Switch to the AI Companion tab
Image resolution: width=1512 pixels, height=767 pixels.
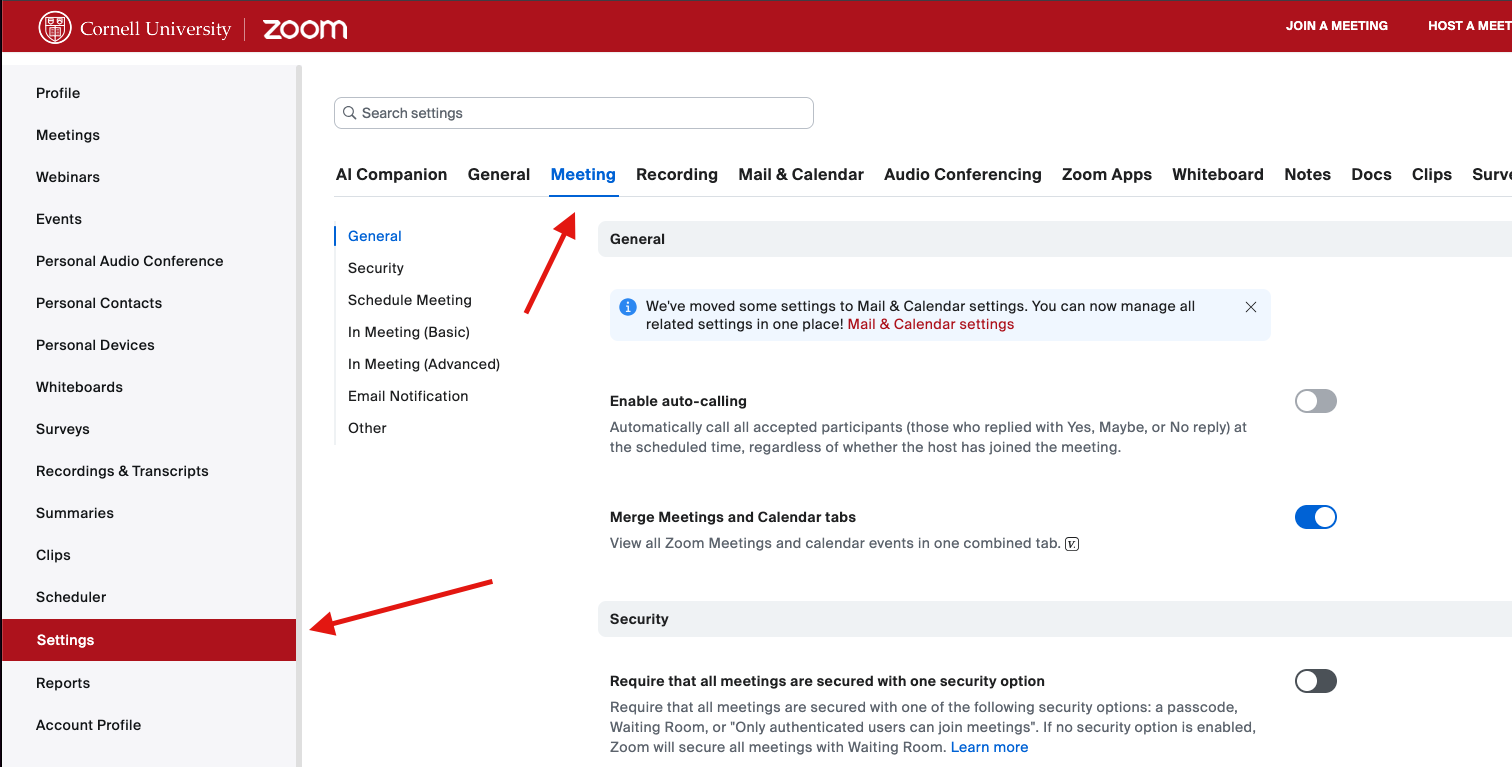click(x=391, y=174)
